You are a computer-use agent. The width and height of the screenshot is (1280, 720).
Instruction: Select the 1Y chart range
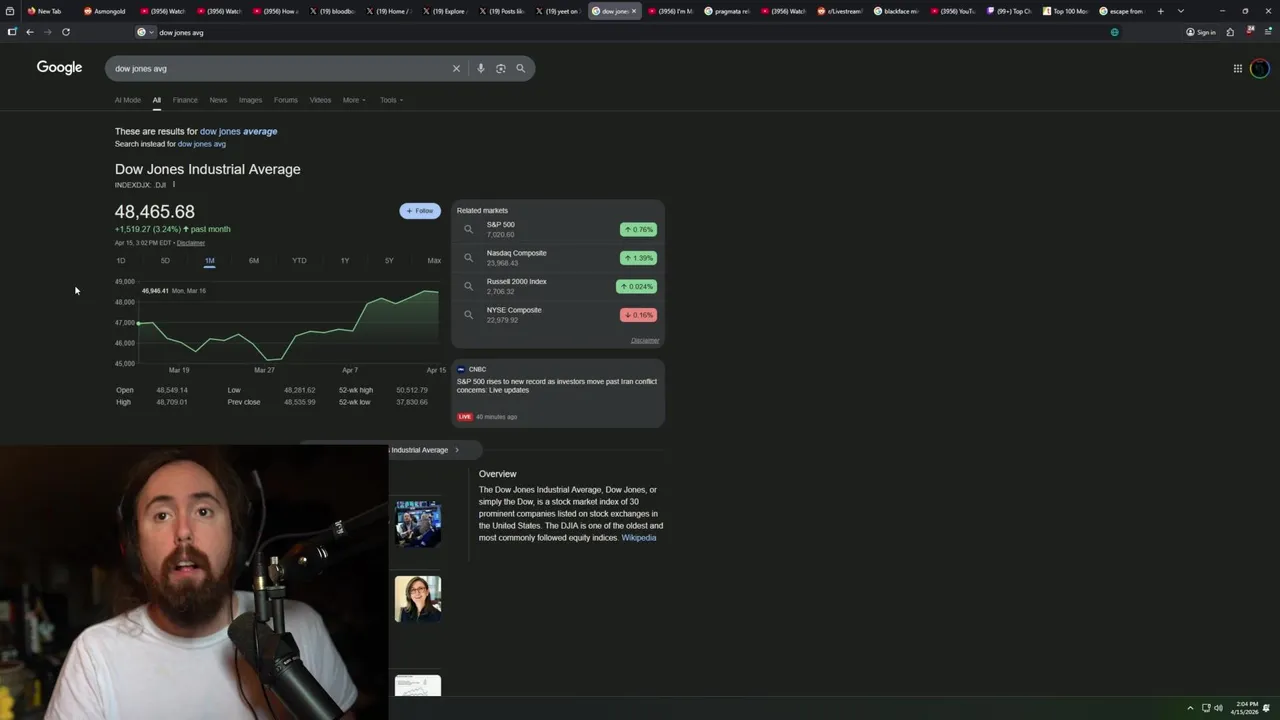345,261
